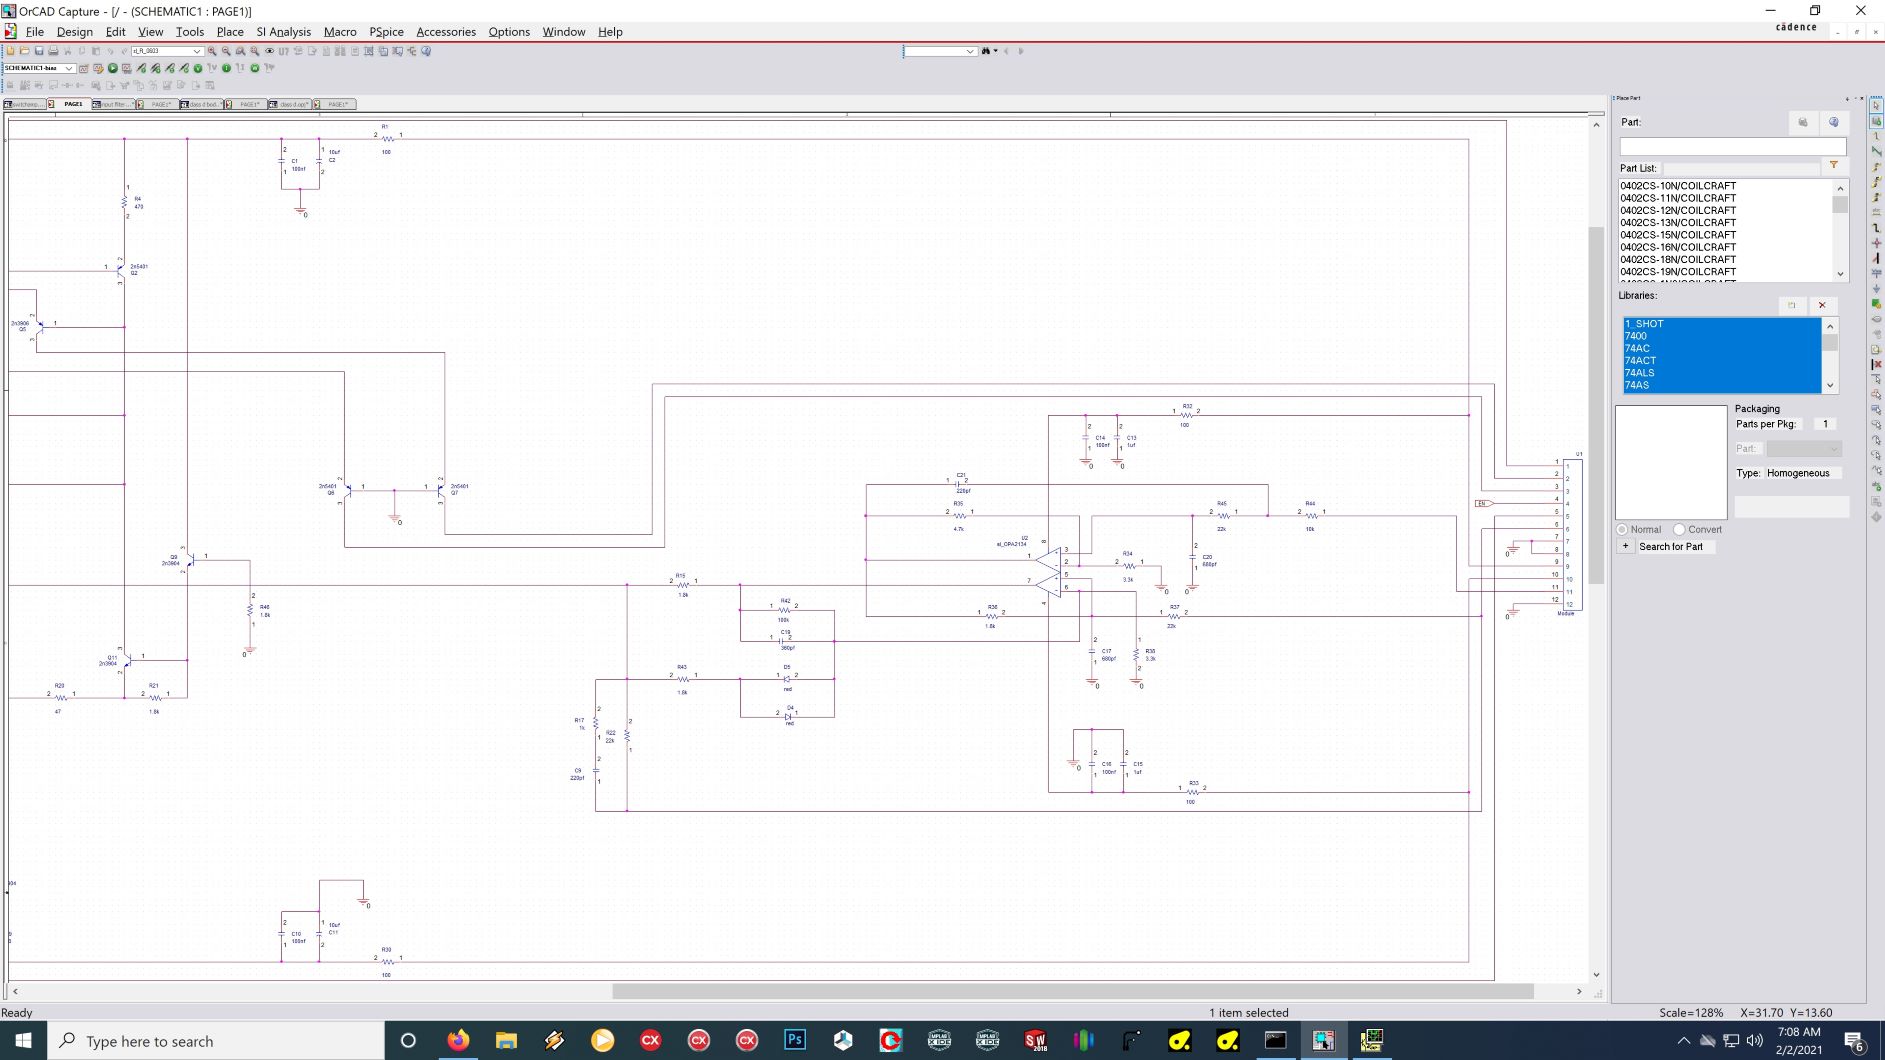Click the Place Part tool in the right tool palette
1885x1060 pixels.
pyautogui.click(x=1876, y=121)
